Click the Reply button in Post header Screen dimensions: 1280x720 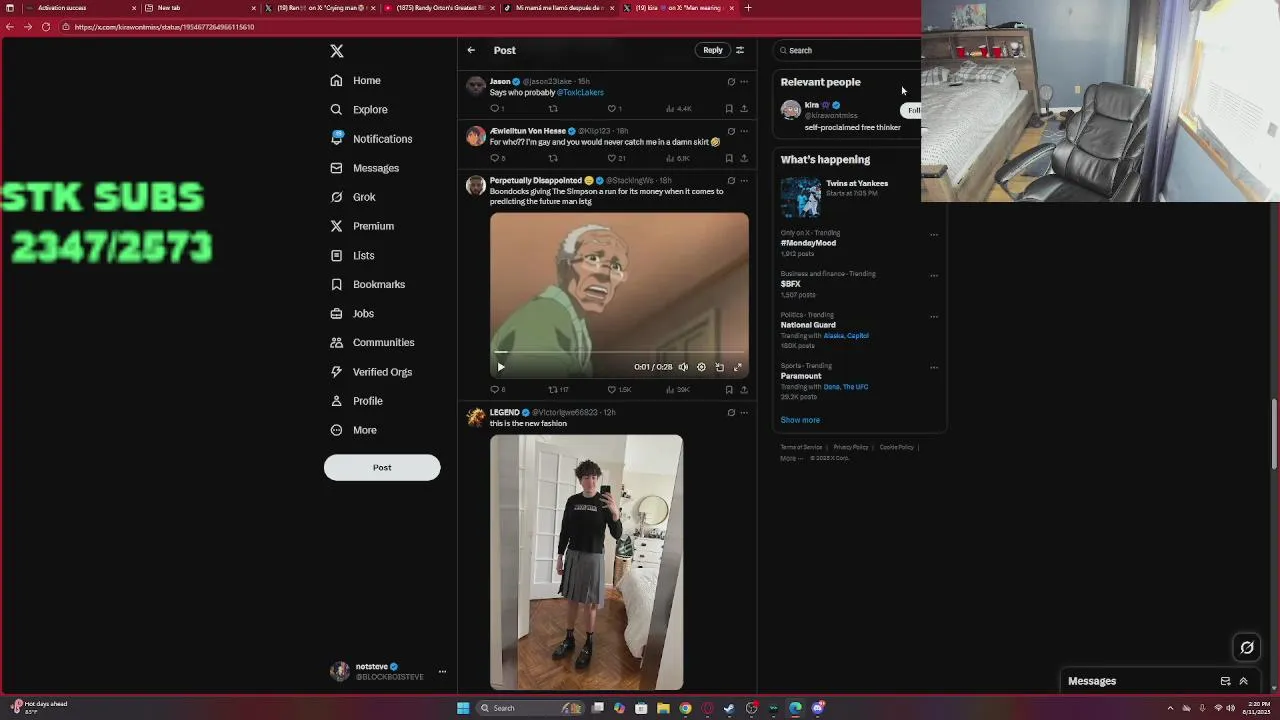[712, 50]
